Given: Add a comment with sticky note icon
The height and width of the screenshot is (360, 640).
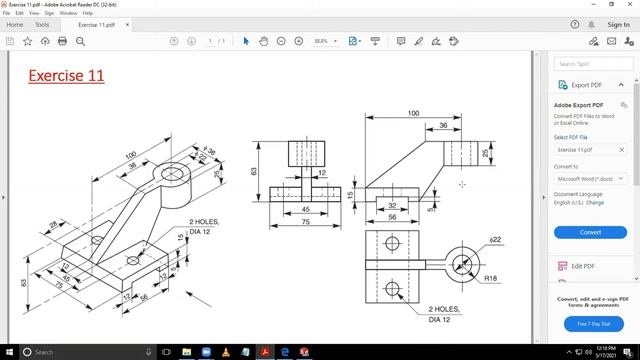Looking at the screenshot, I should [x=401, y=41].
